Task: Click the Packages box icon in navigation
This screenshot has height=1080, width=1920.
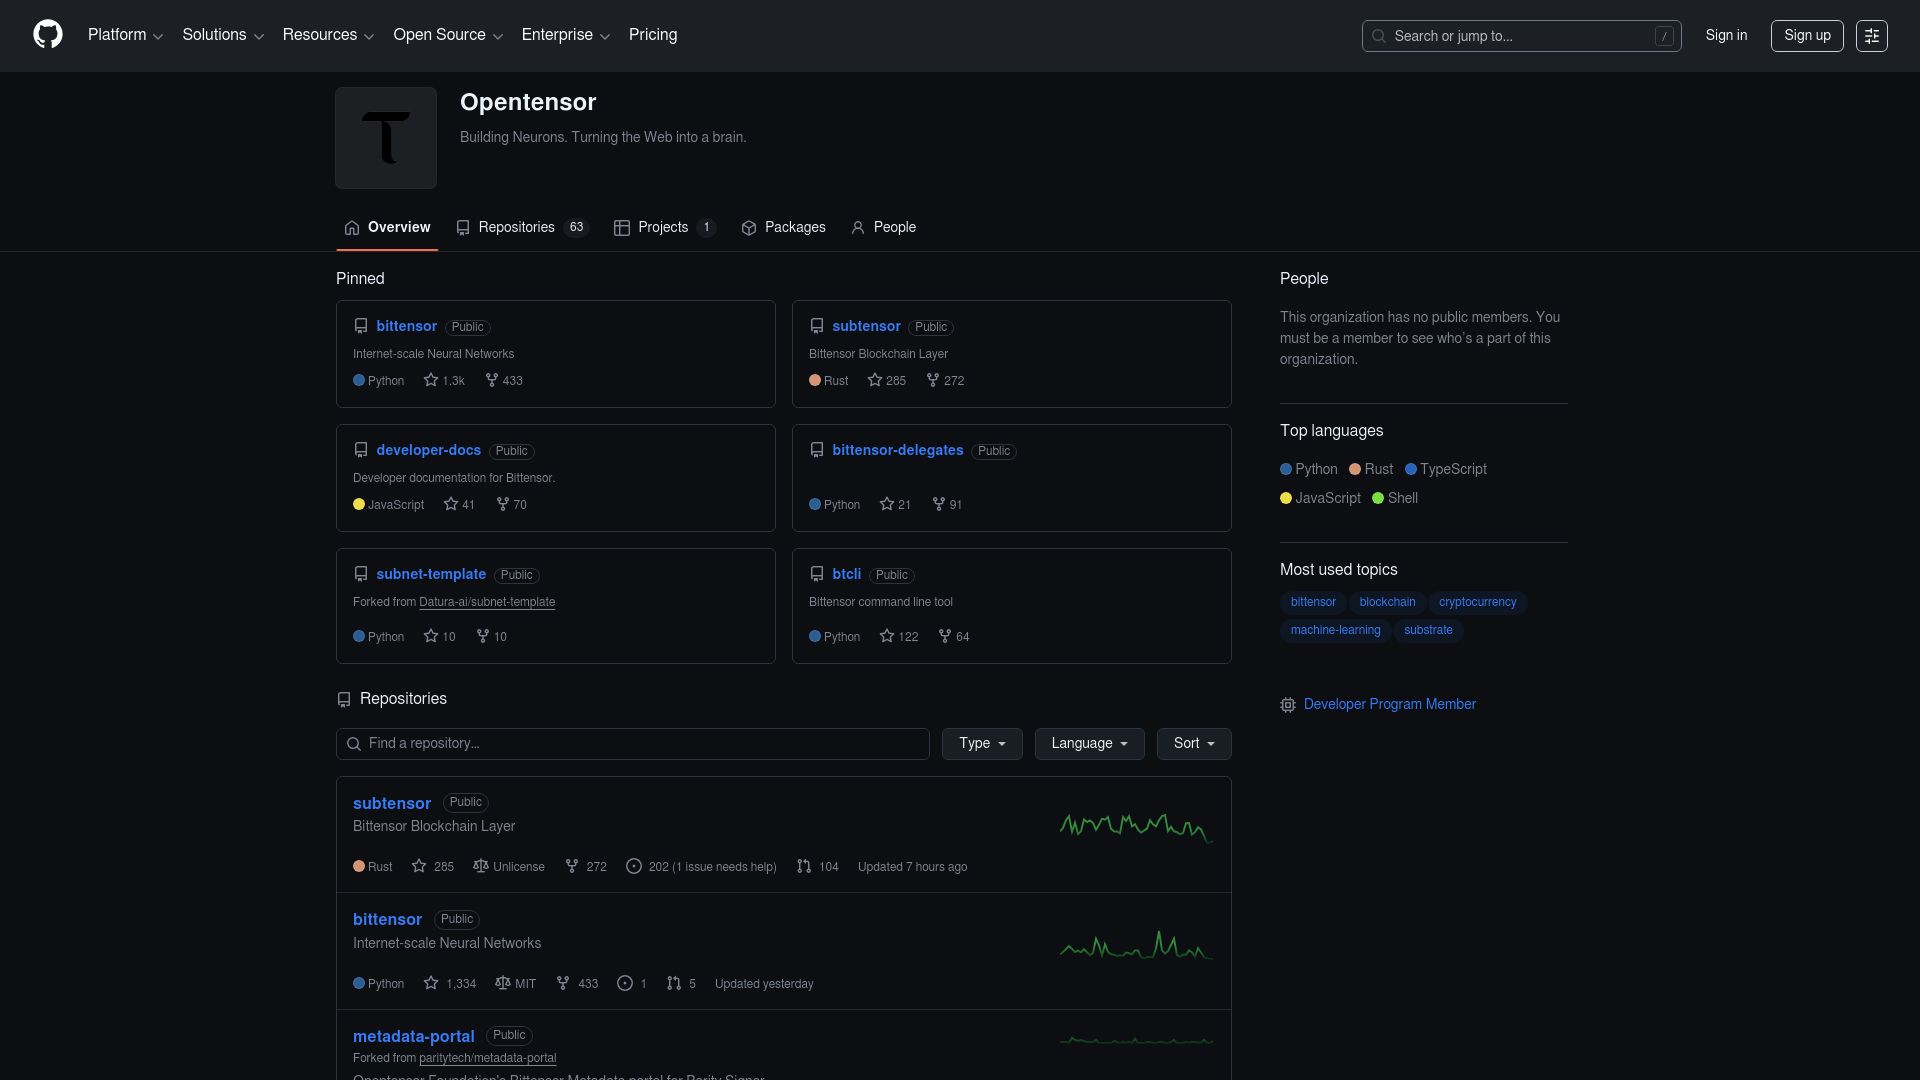Action: (x=748, y=228)
